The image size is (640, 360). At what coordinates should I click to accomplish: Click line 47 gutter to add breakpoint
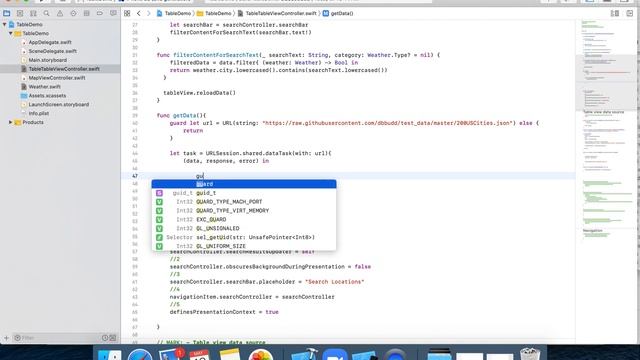click(135, 176)
